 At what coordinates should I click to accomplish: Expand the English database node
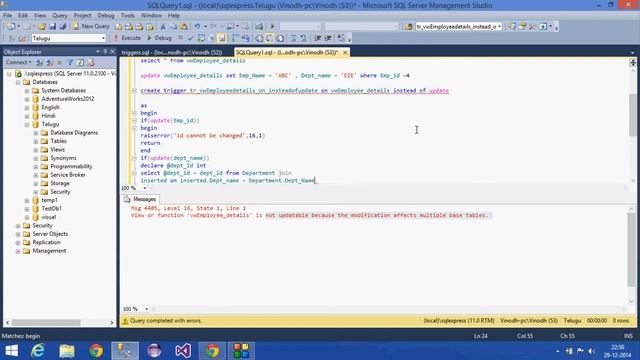click(27, 107)
